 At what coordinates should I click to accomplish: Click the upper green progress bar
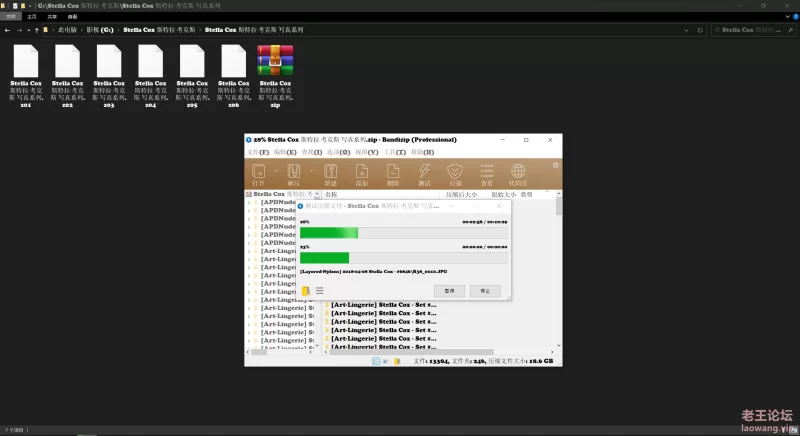(404, 233)
